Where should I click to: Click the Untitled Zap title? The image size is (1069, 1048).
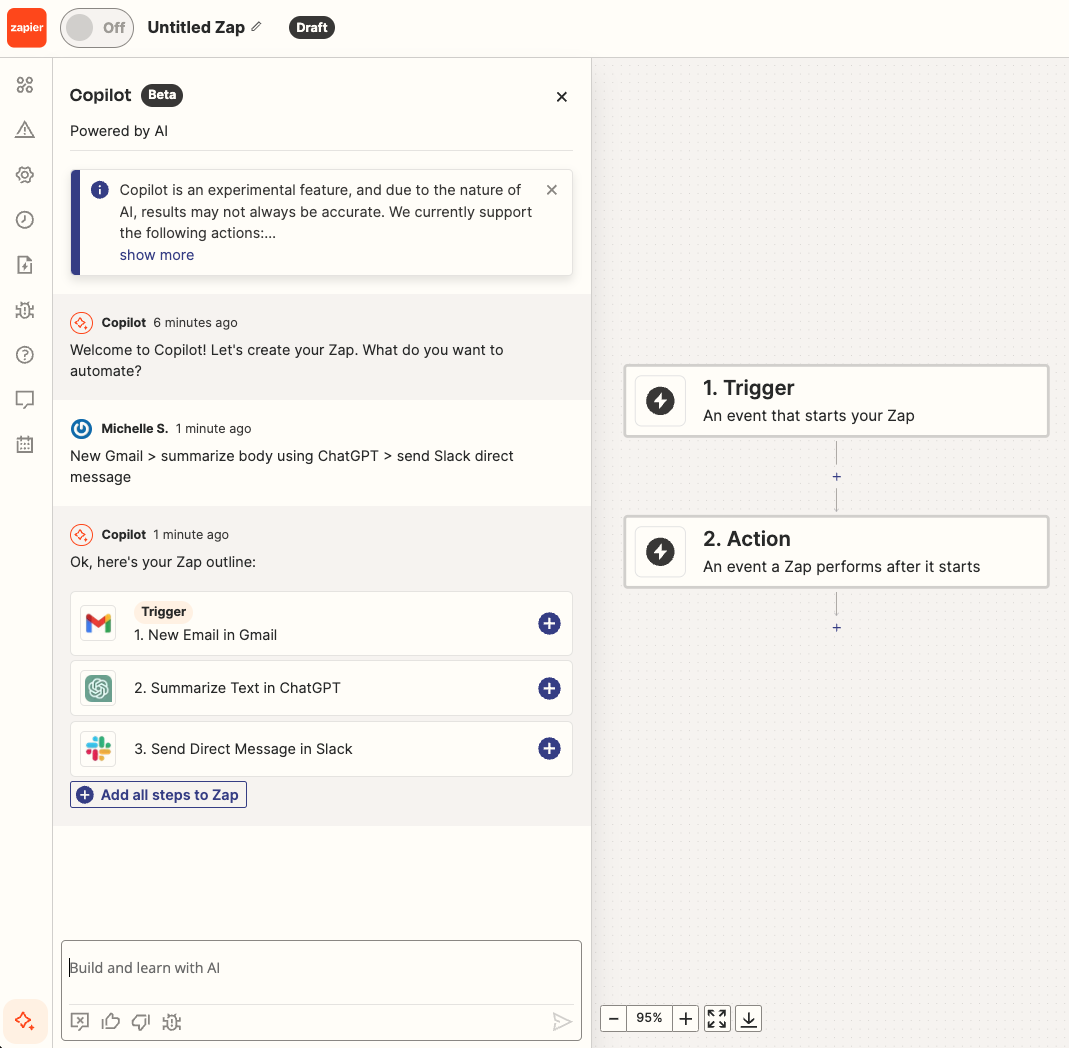tap(196, 27)
